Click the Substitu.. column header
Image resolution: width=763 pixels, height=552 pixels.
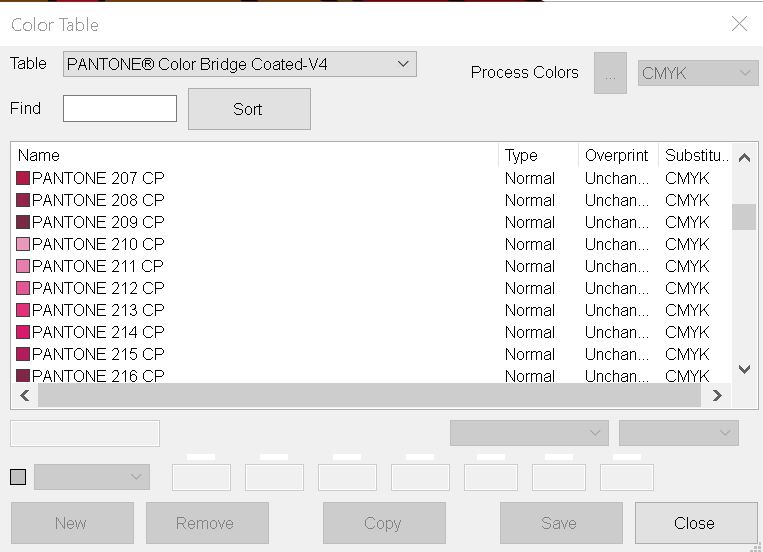click(x=697, y=155)
